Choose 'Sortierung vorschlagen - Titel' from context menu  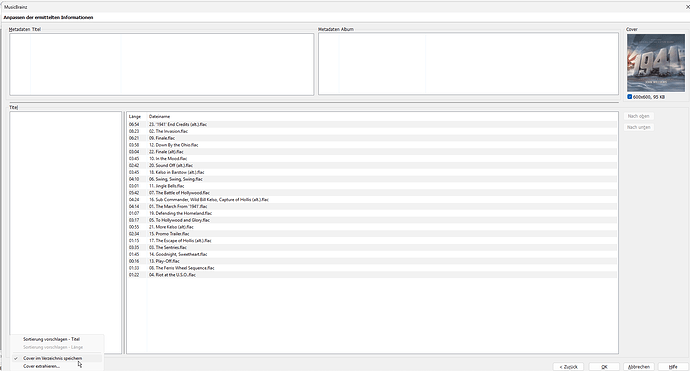click(51, 339)
